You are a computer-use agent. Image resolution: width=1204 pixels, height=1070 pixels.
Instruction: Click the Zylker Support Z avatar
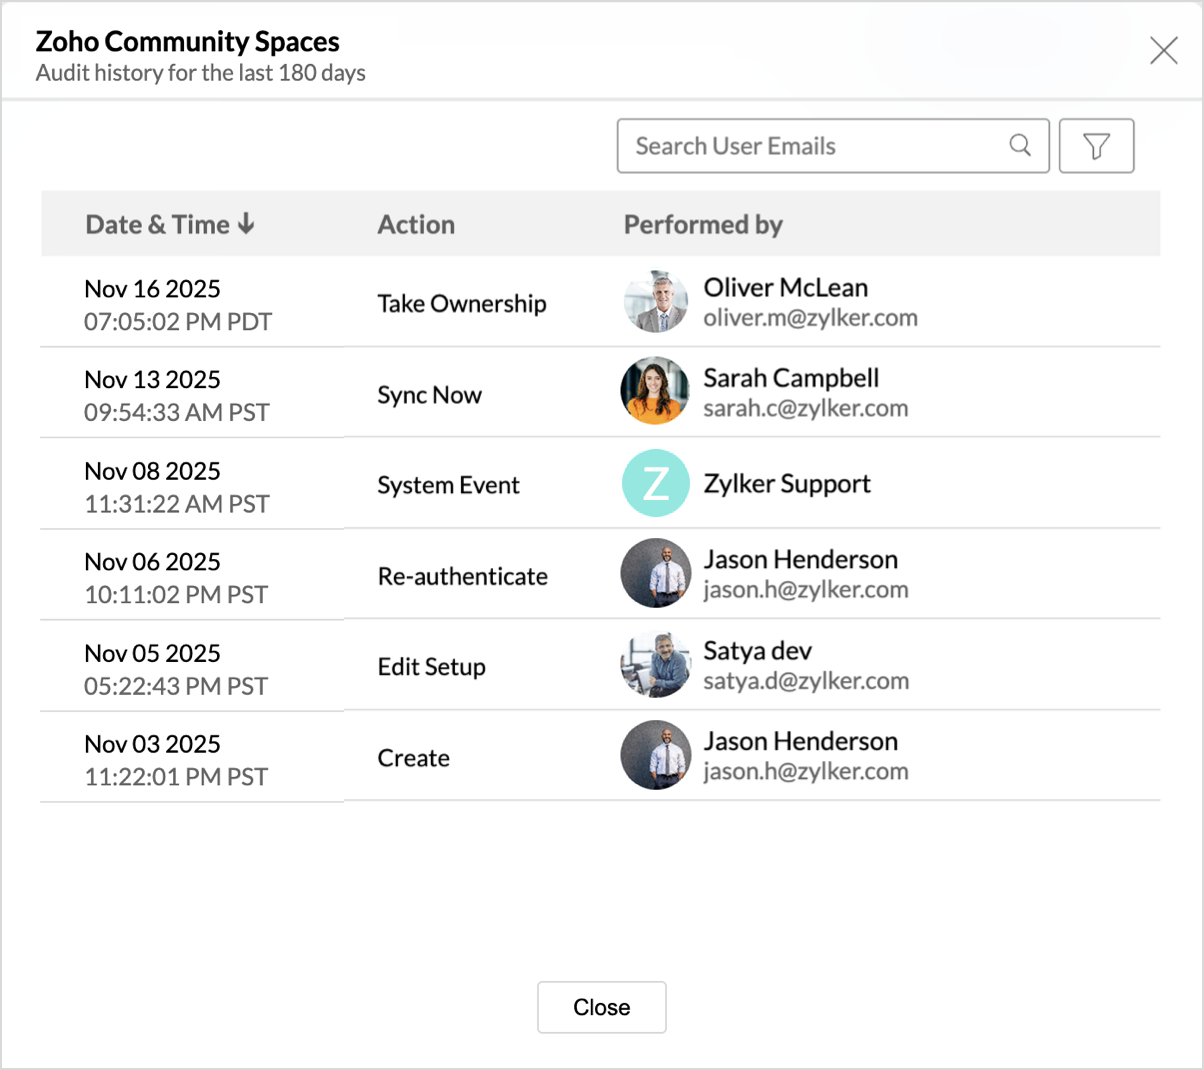click(655, 483)
